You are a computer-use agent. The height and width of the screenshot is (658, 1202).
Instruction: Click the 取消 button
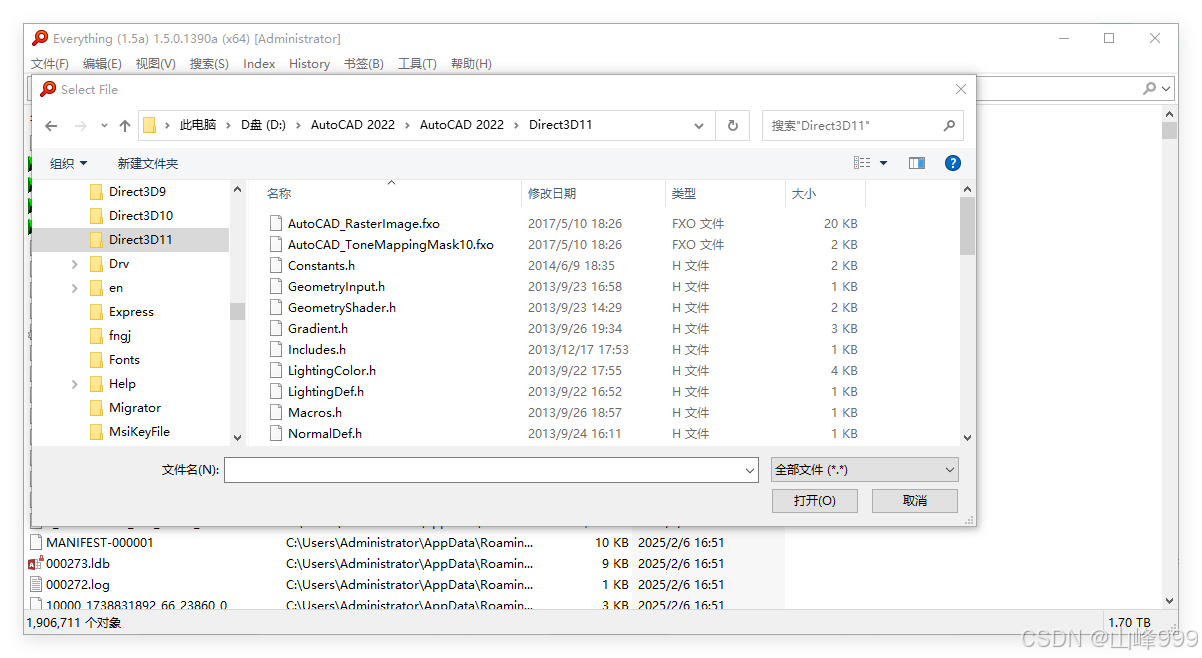(915, 501)
